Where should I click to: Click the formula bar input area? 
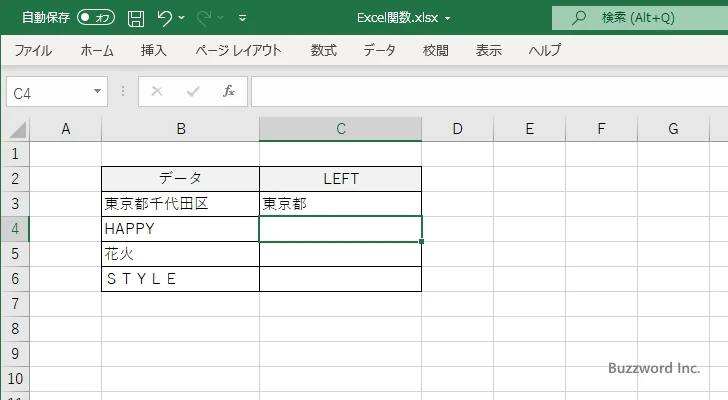(489, 92)
